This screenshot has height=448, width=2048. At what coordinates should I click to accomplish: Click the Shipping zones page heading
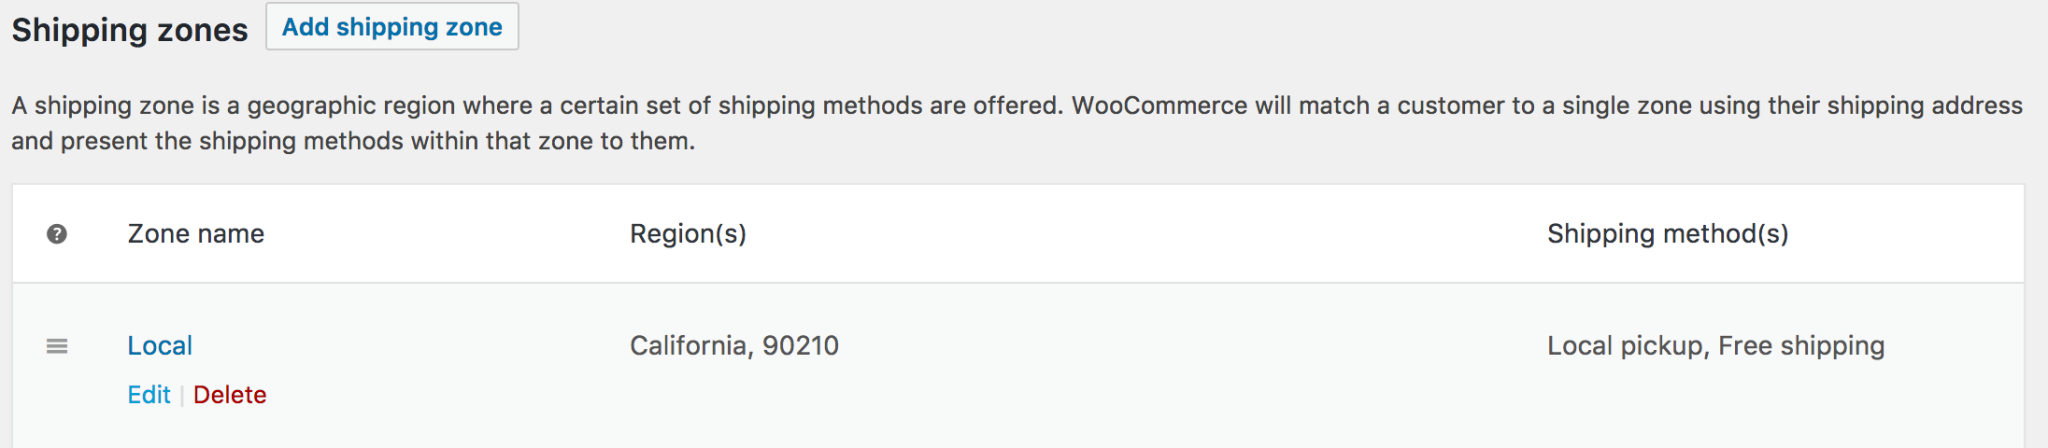(130, 30)
